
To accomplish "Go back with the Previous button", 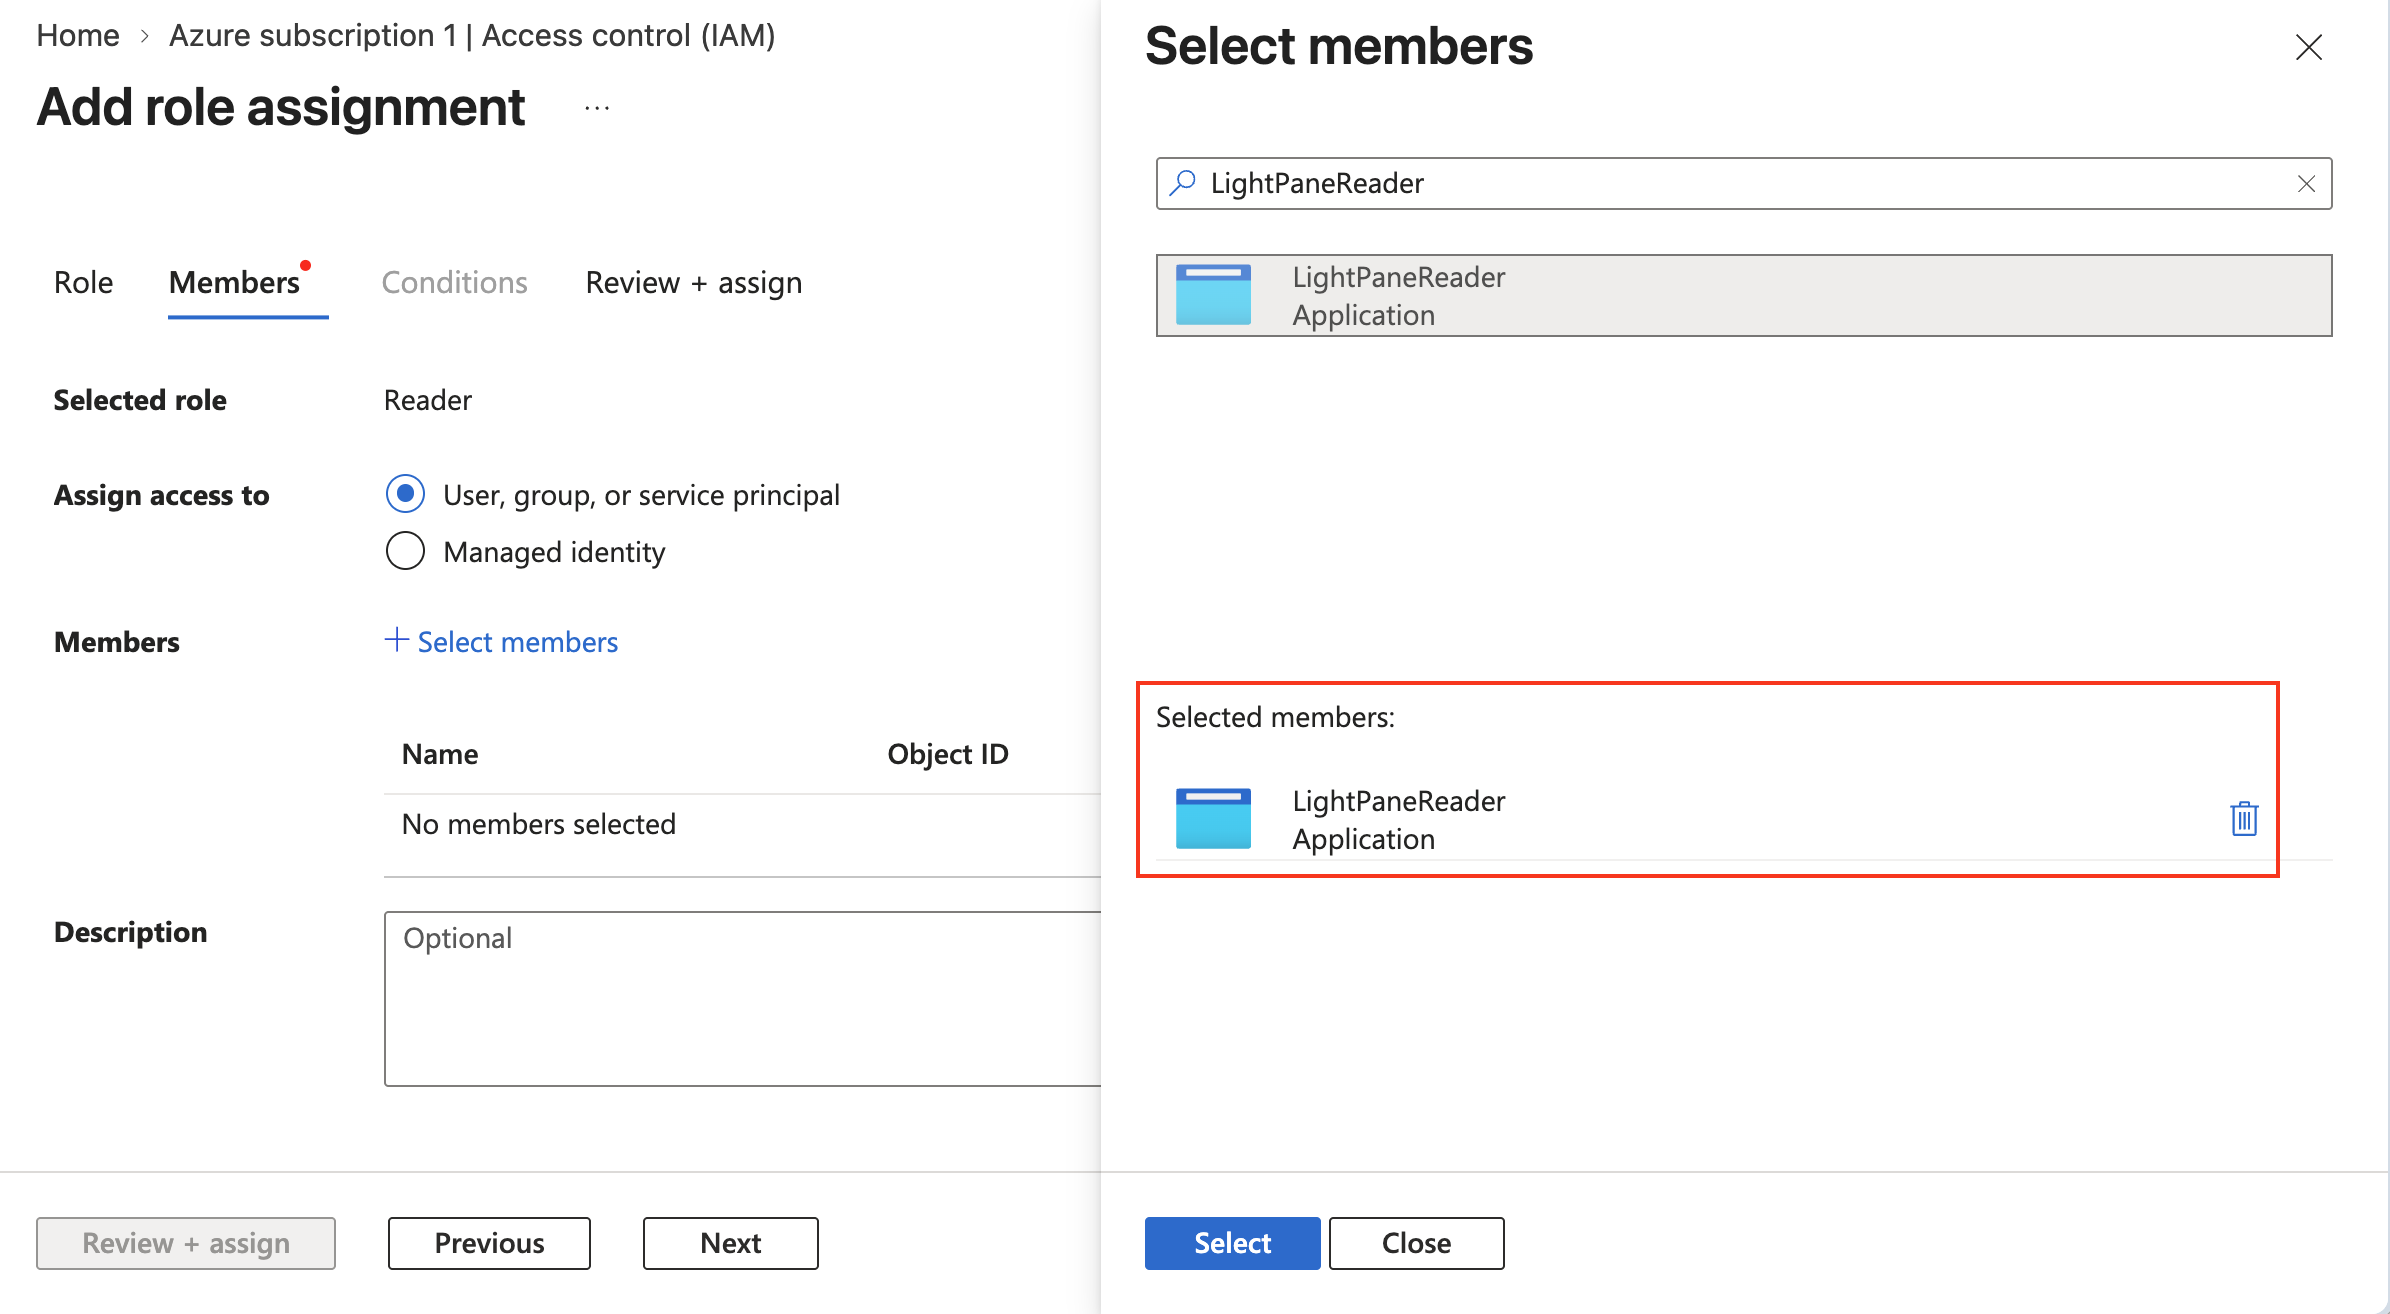I will [489, 1243].
